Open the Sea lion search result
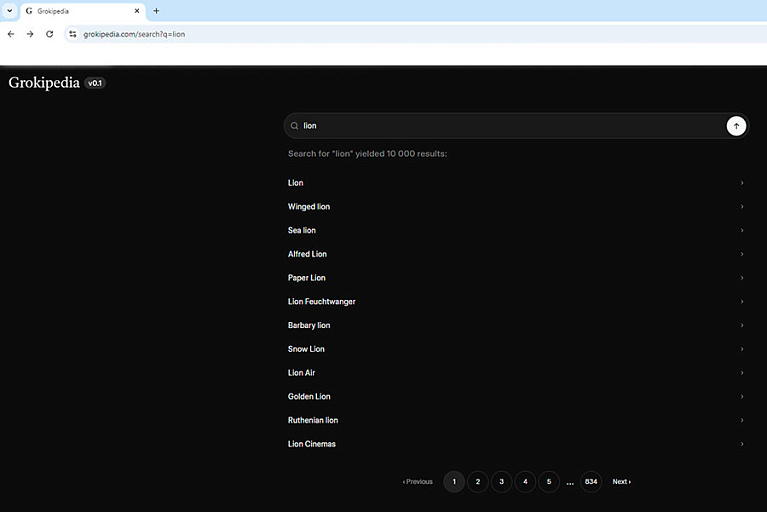The width and height of the screenshot is (767, 512). [302, 231]
